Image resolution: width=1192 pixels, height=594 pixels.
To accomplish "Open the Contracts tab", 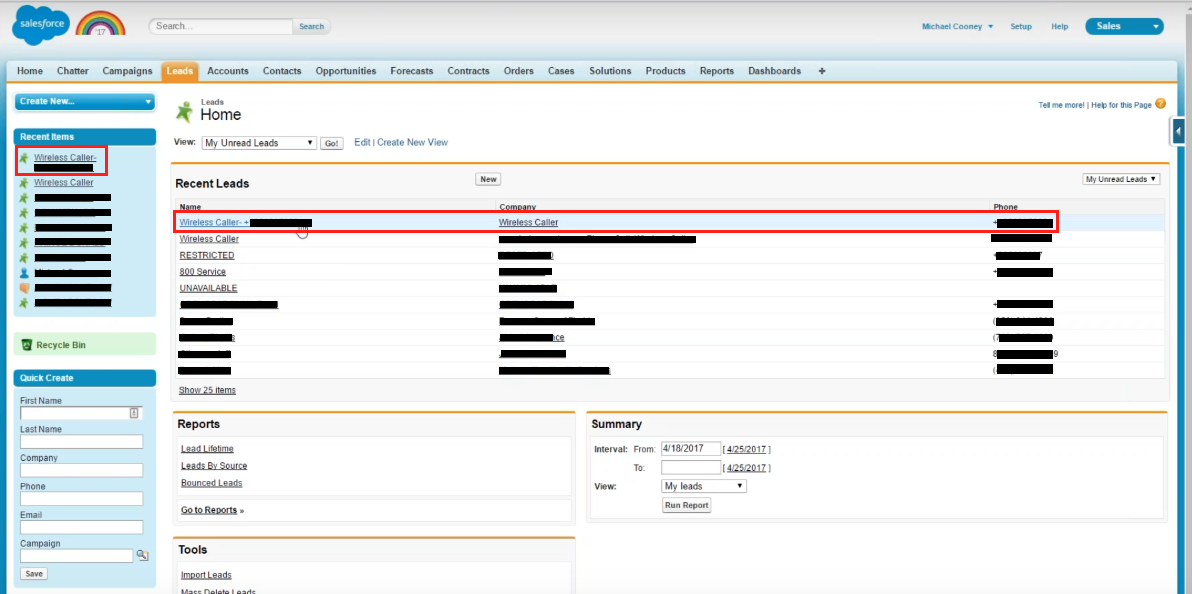I will pos(468,71).
